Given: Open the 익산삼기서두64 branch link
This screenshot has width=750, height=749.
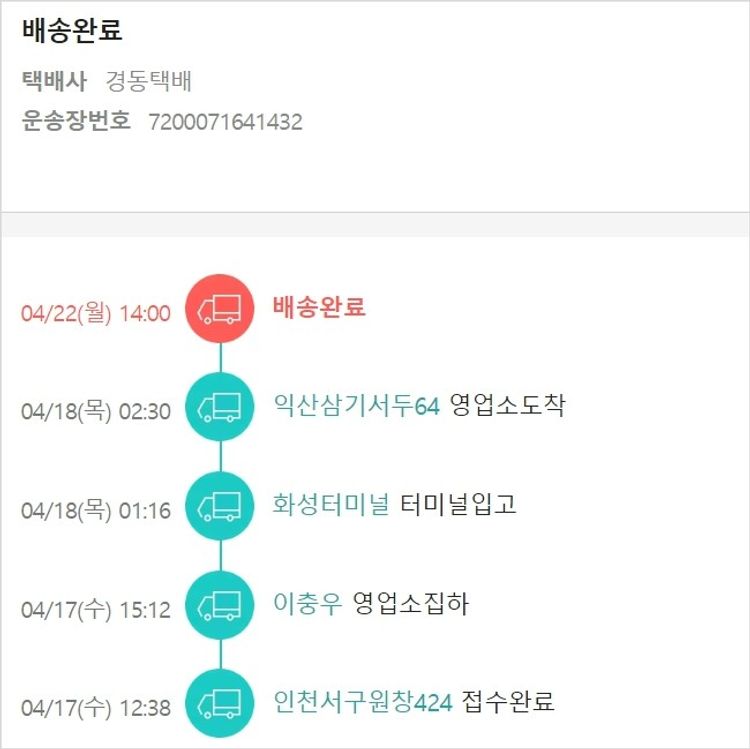Looking at the screenshot, I should [356, 405].
